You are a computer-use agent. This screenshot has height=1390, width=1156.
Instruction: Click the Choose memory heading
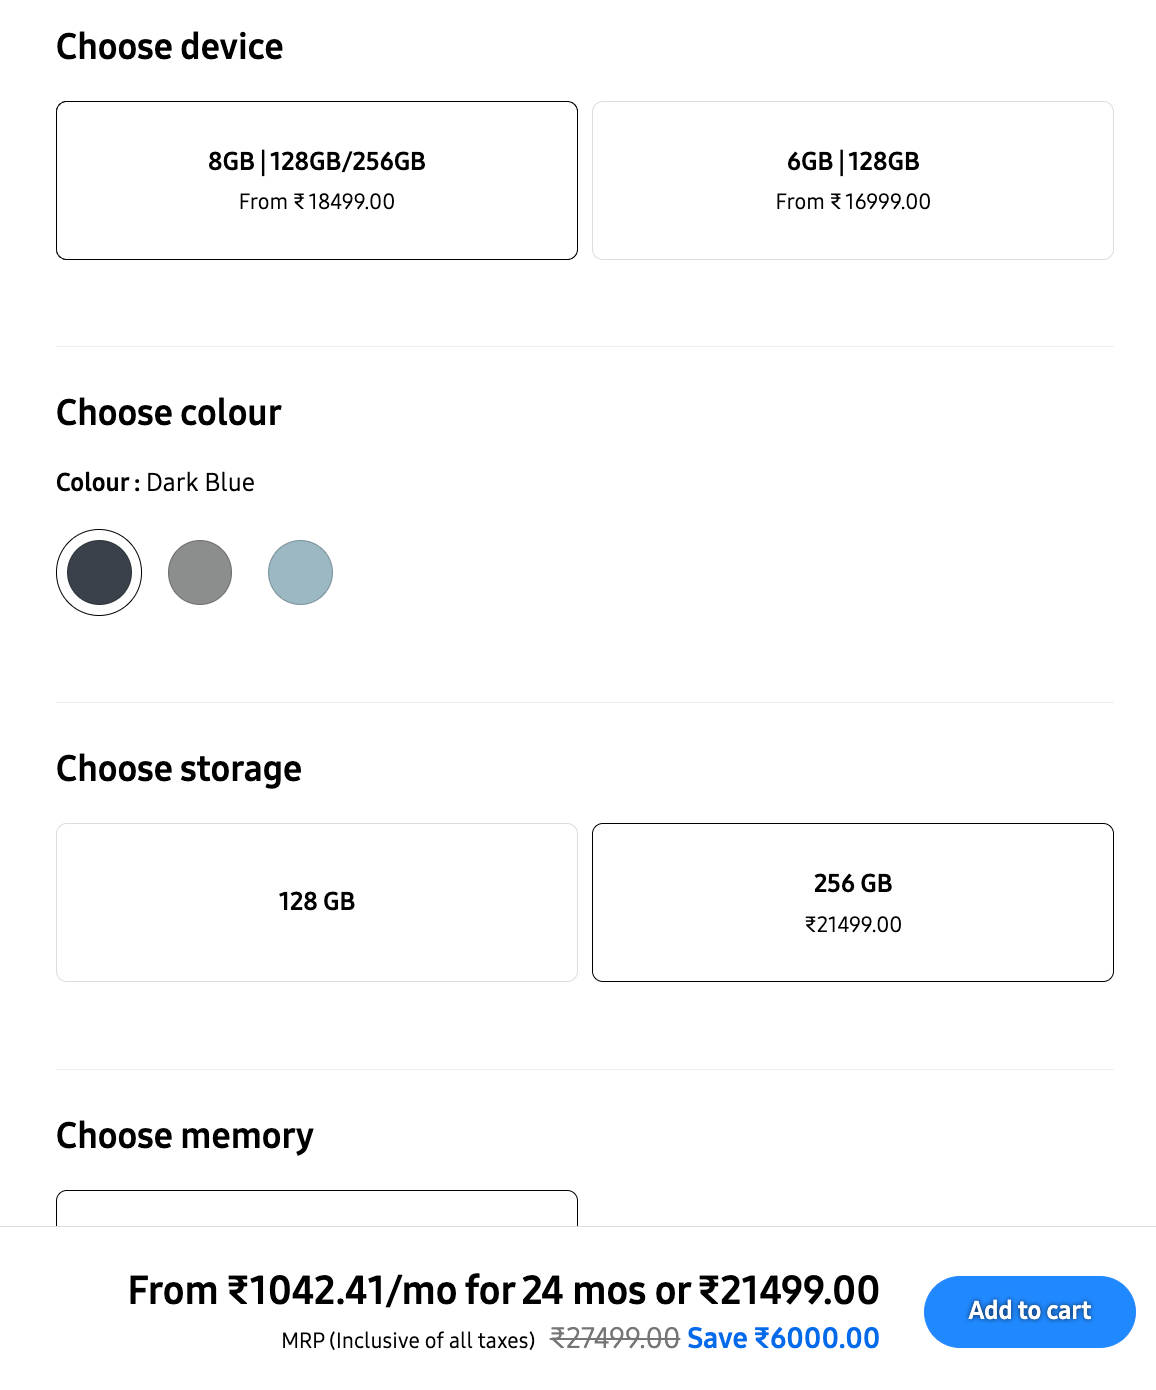click(184, 1136)
